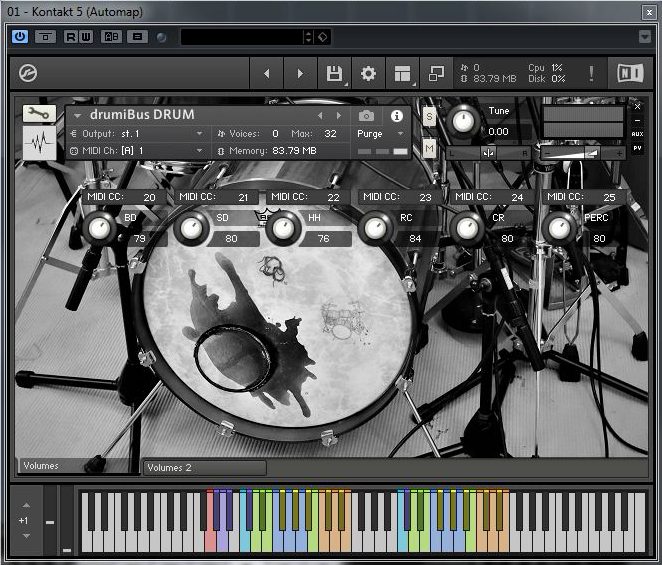Click the wrench edit instrument icon

[x=39, y=114]
